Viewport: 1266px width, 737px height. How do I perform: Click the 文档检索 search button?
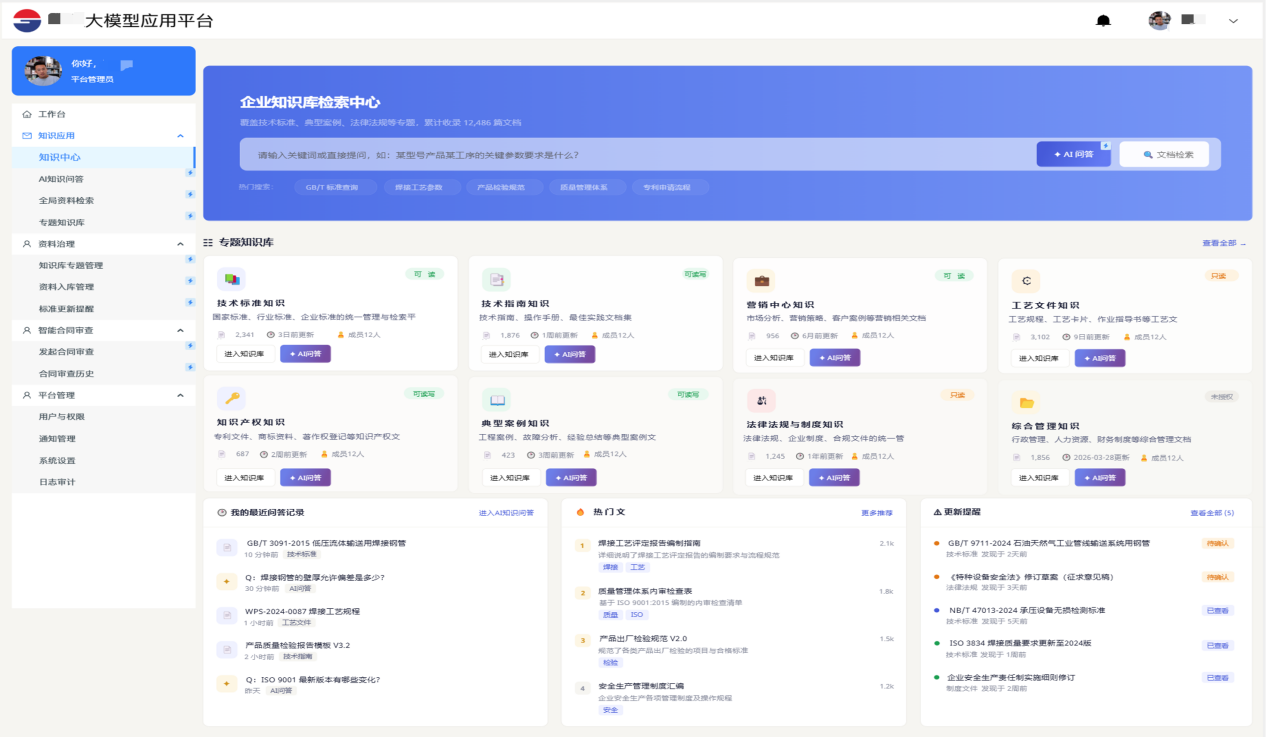(1164, 154)
